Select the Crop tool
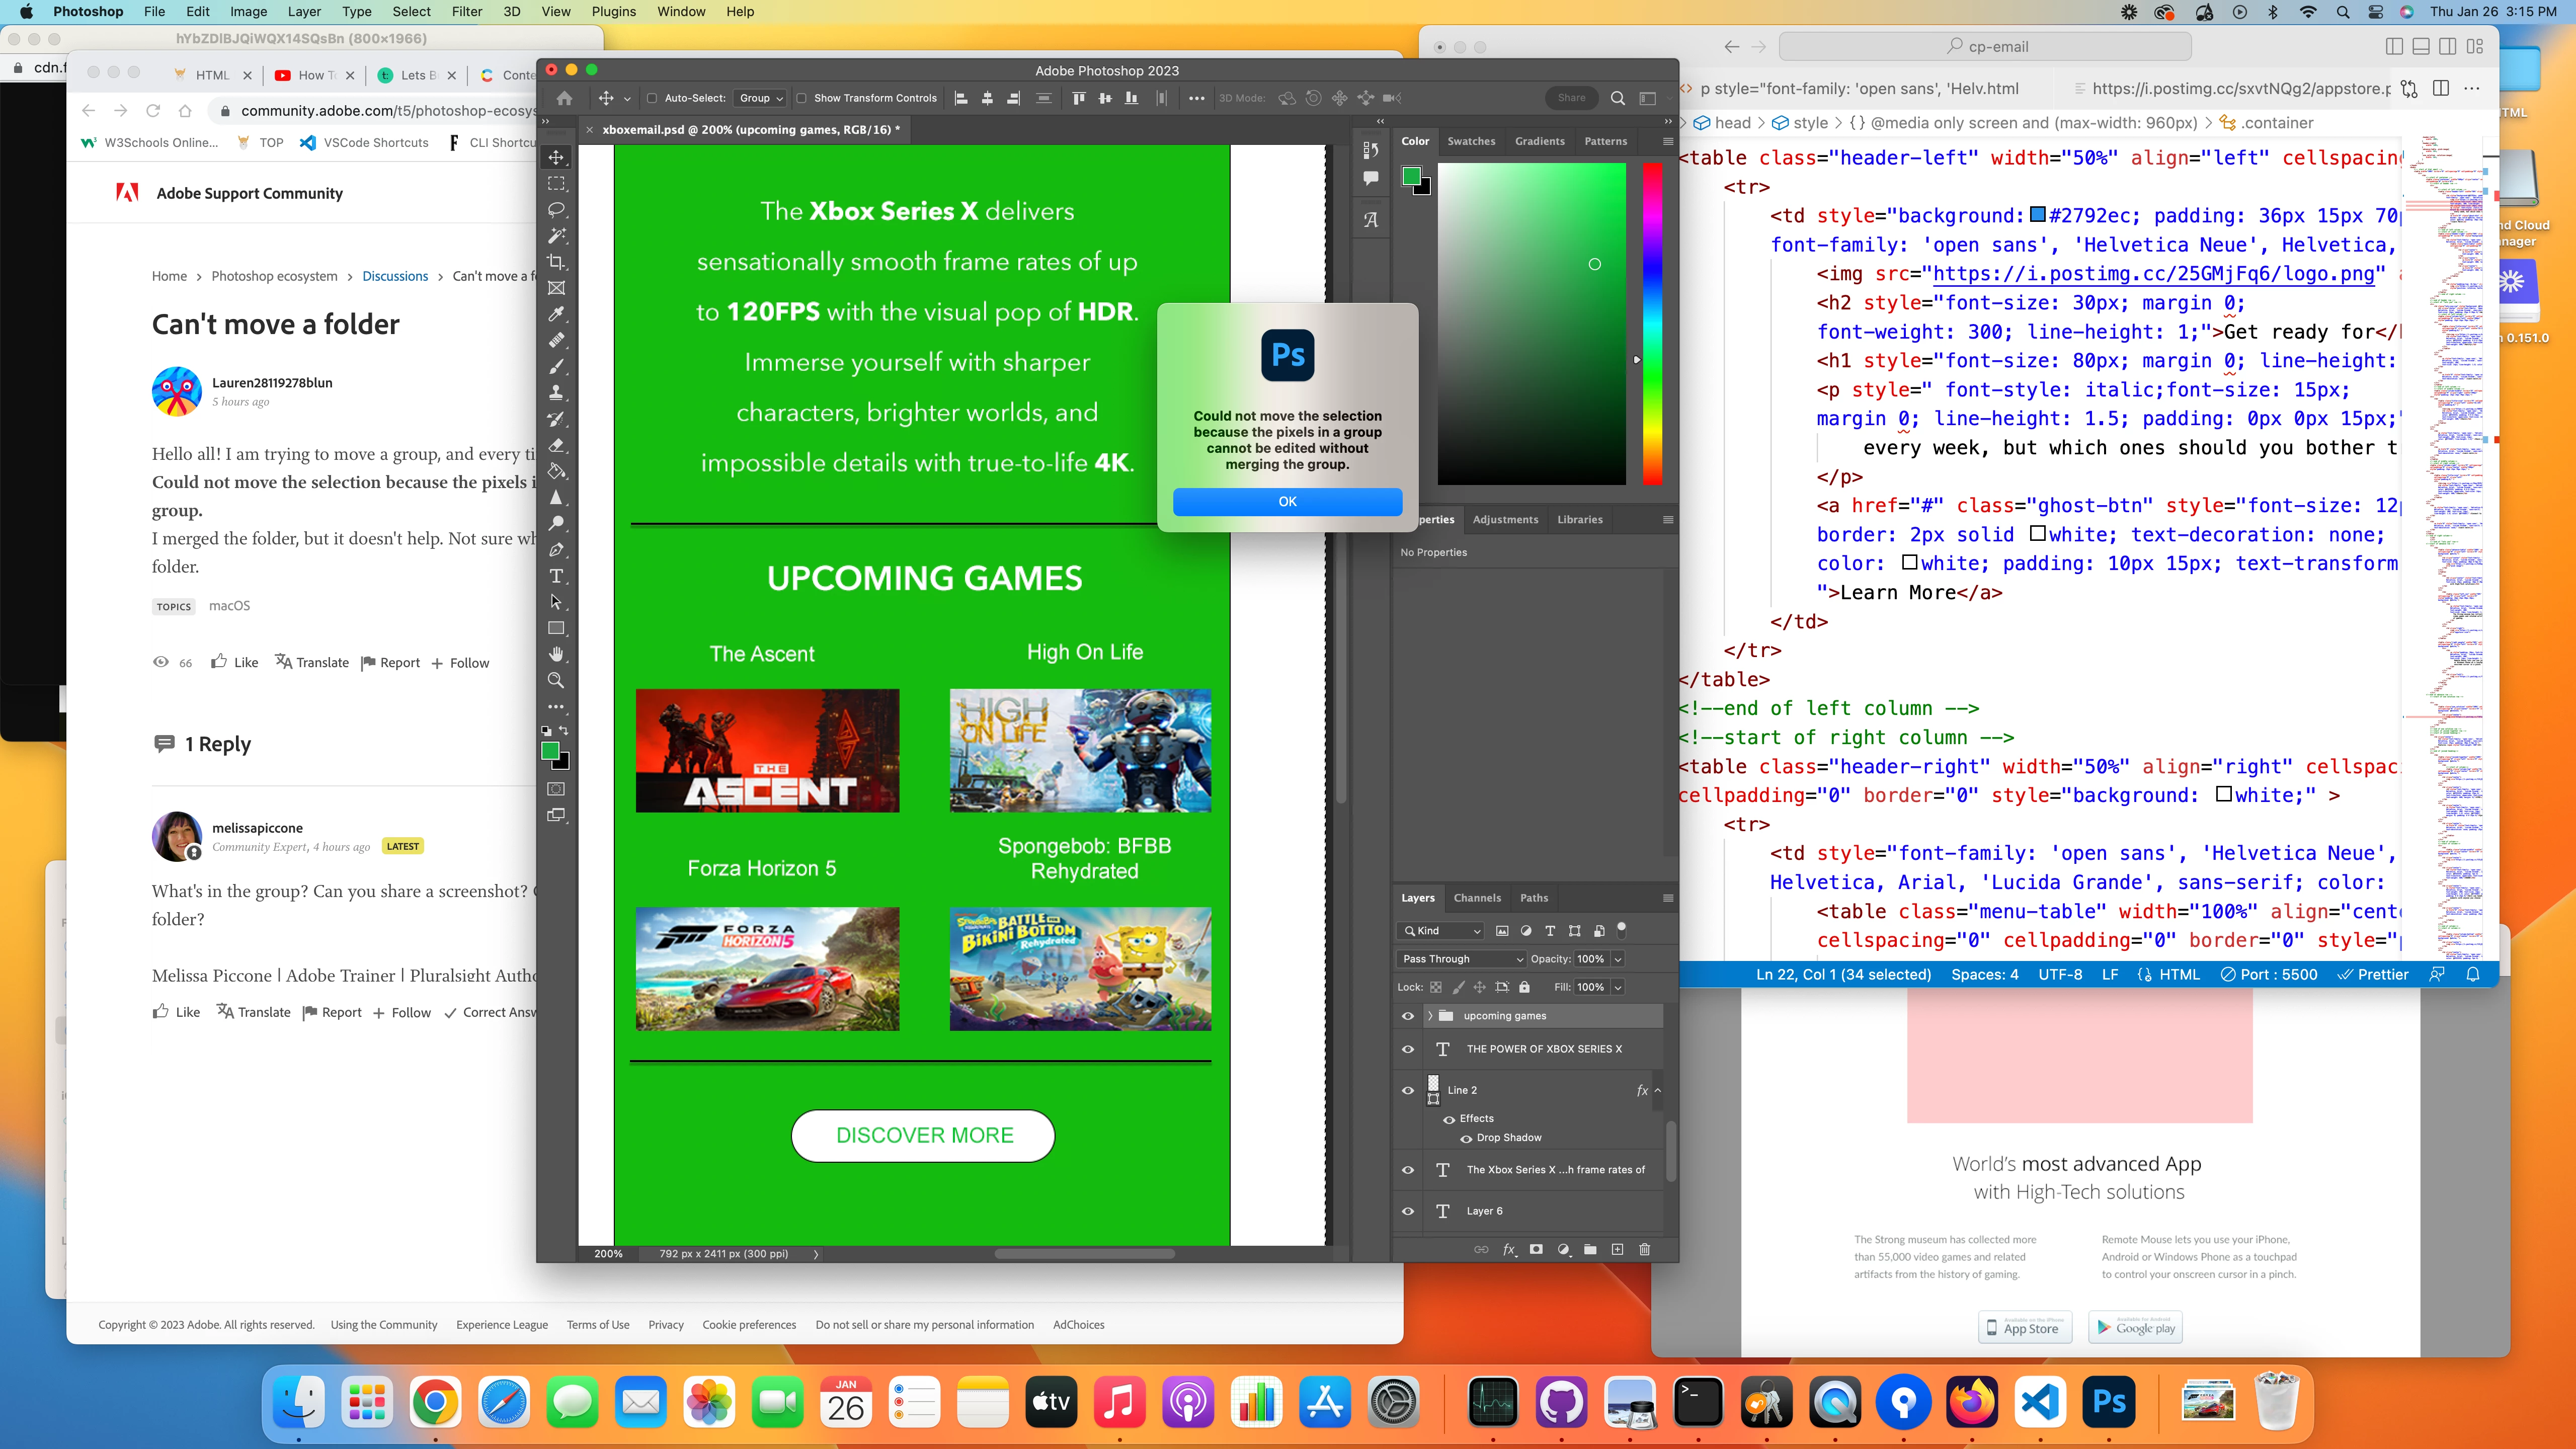Image resolution: width=2576 pixels, height=1449 pixels. 557,262
